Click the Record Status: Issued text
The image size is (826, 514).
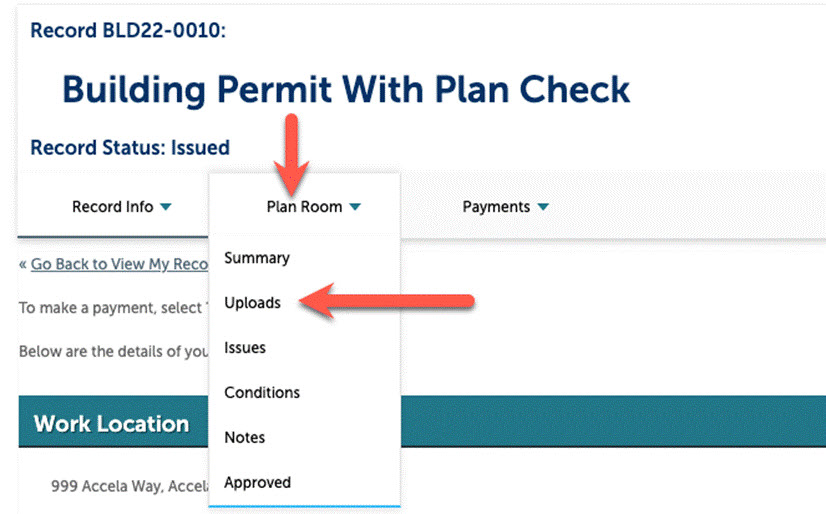click(130, 148)
